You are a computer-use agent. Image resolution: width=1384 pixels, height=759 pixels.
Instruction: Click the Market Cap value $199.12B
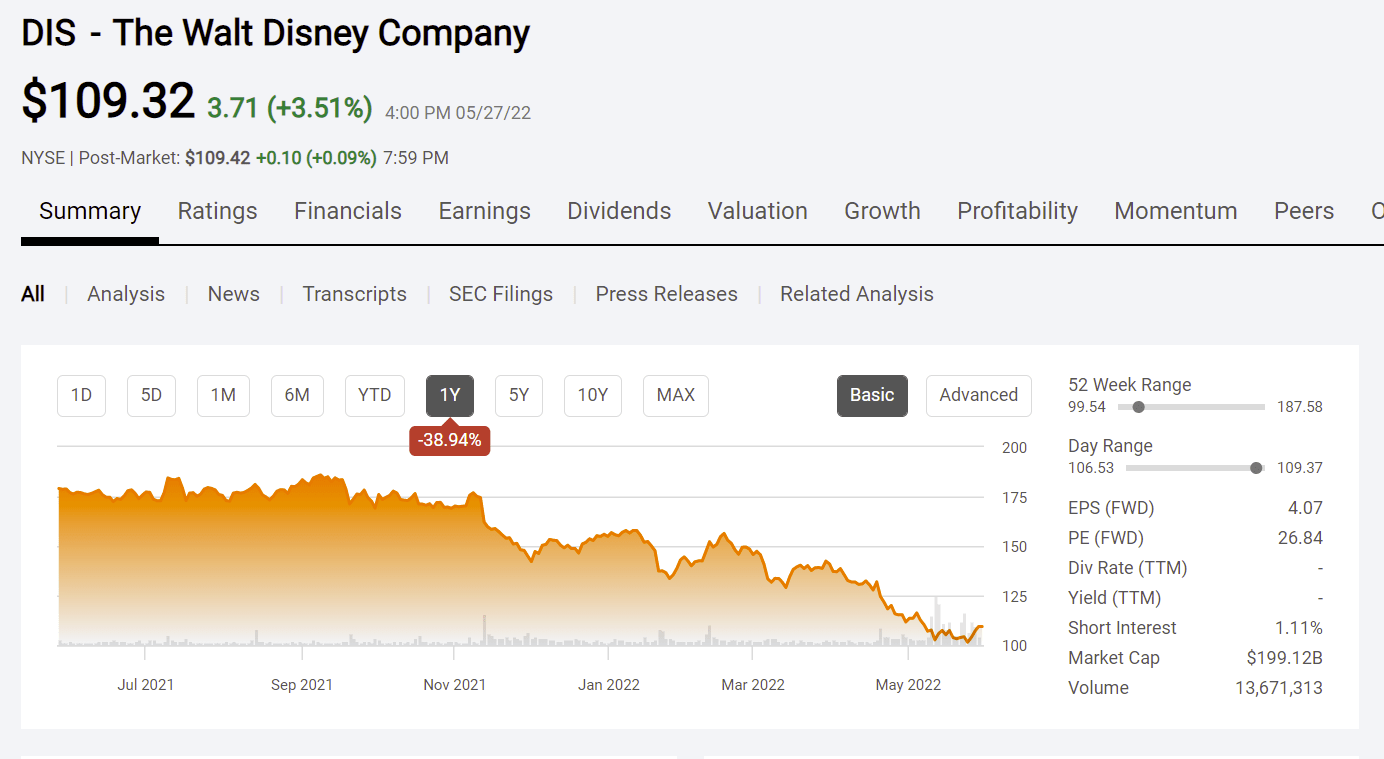tap(1284, 658)
